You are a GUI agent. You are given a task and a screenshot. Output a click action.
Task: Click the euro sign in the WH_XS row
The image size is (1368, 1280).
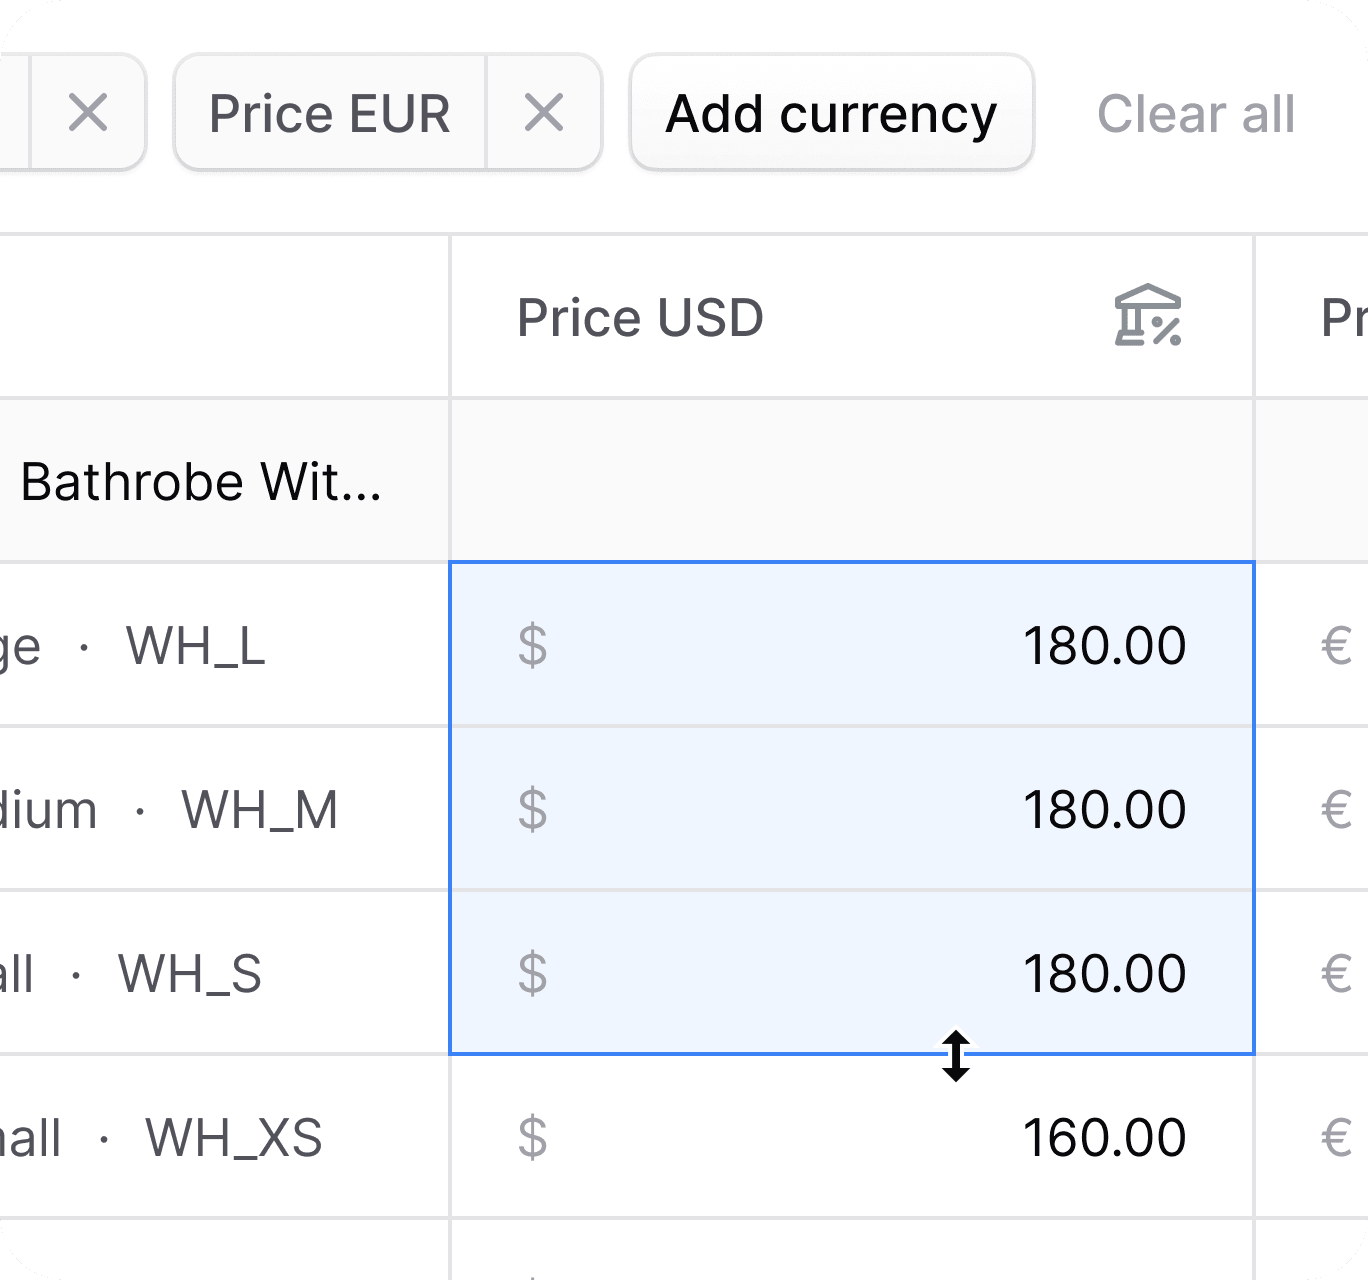click(x=1336, y=1137)
